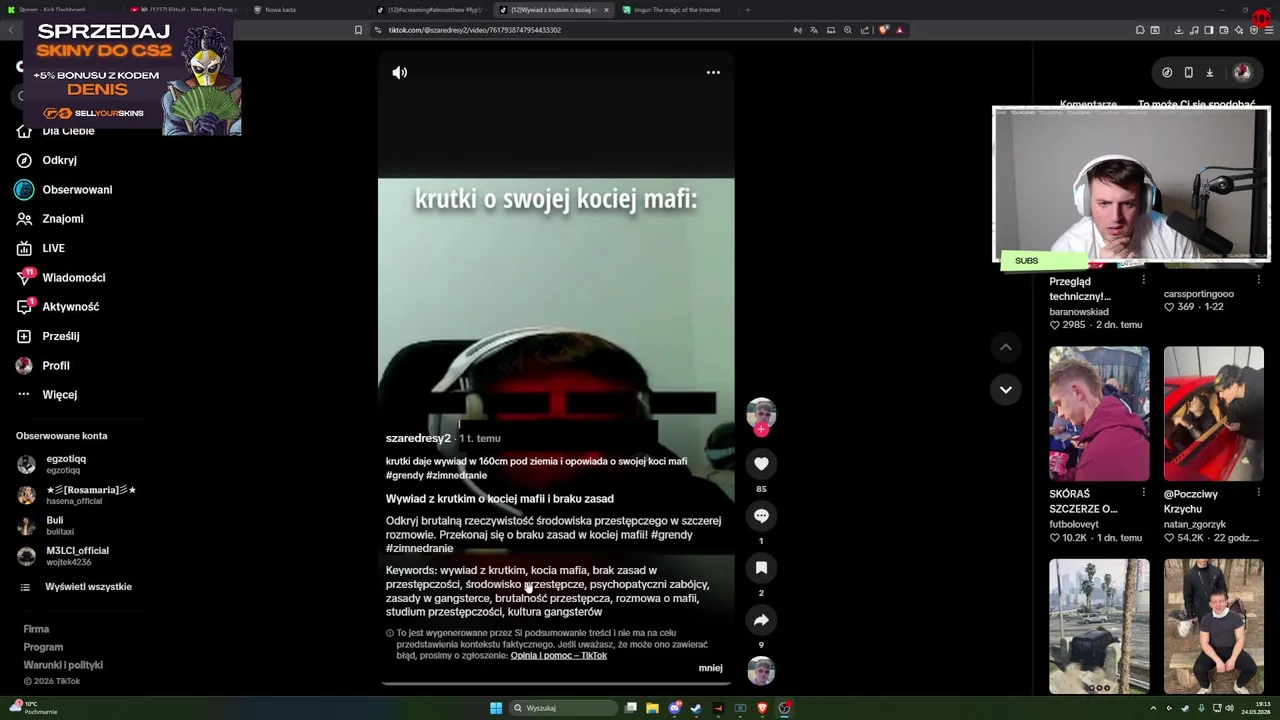Open the Brave Shields lion icon

[x=883, y=30]
